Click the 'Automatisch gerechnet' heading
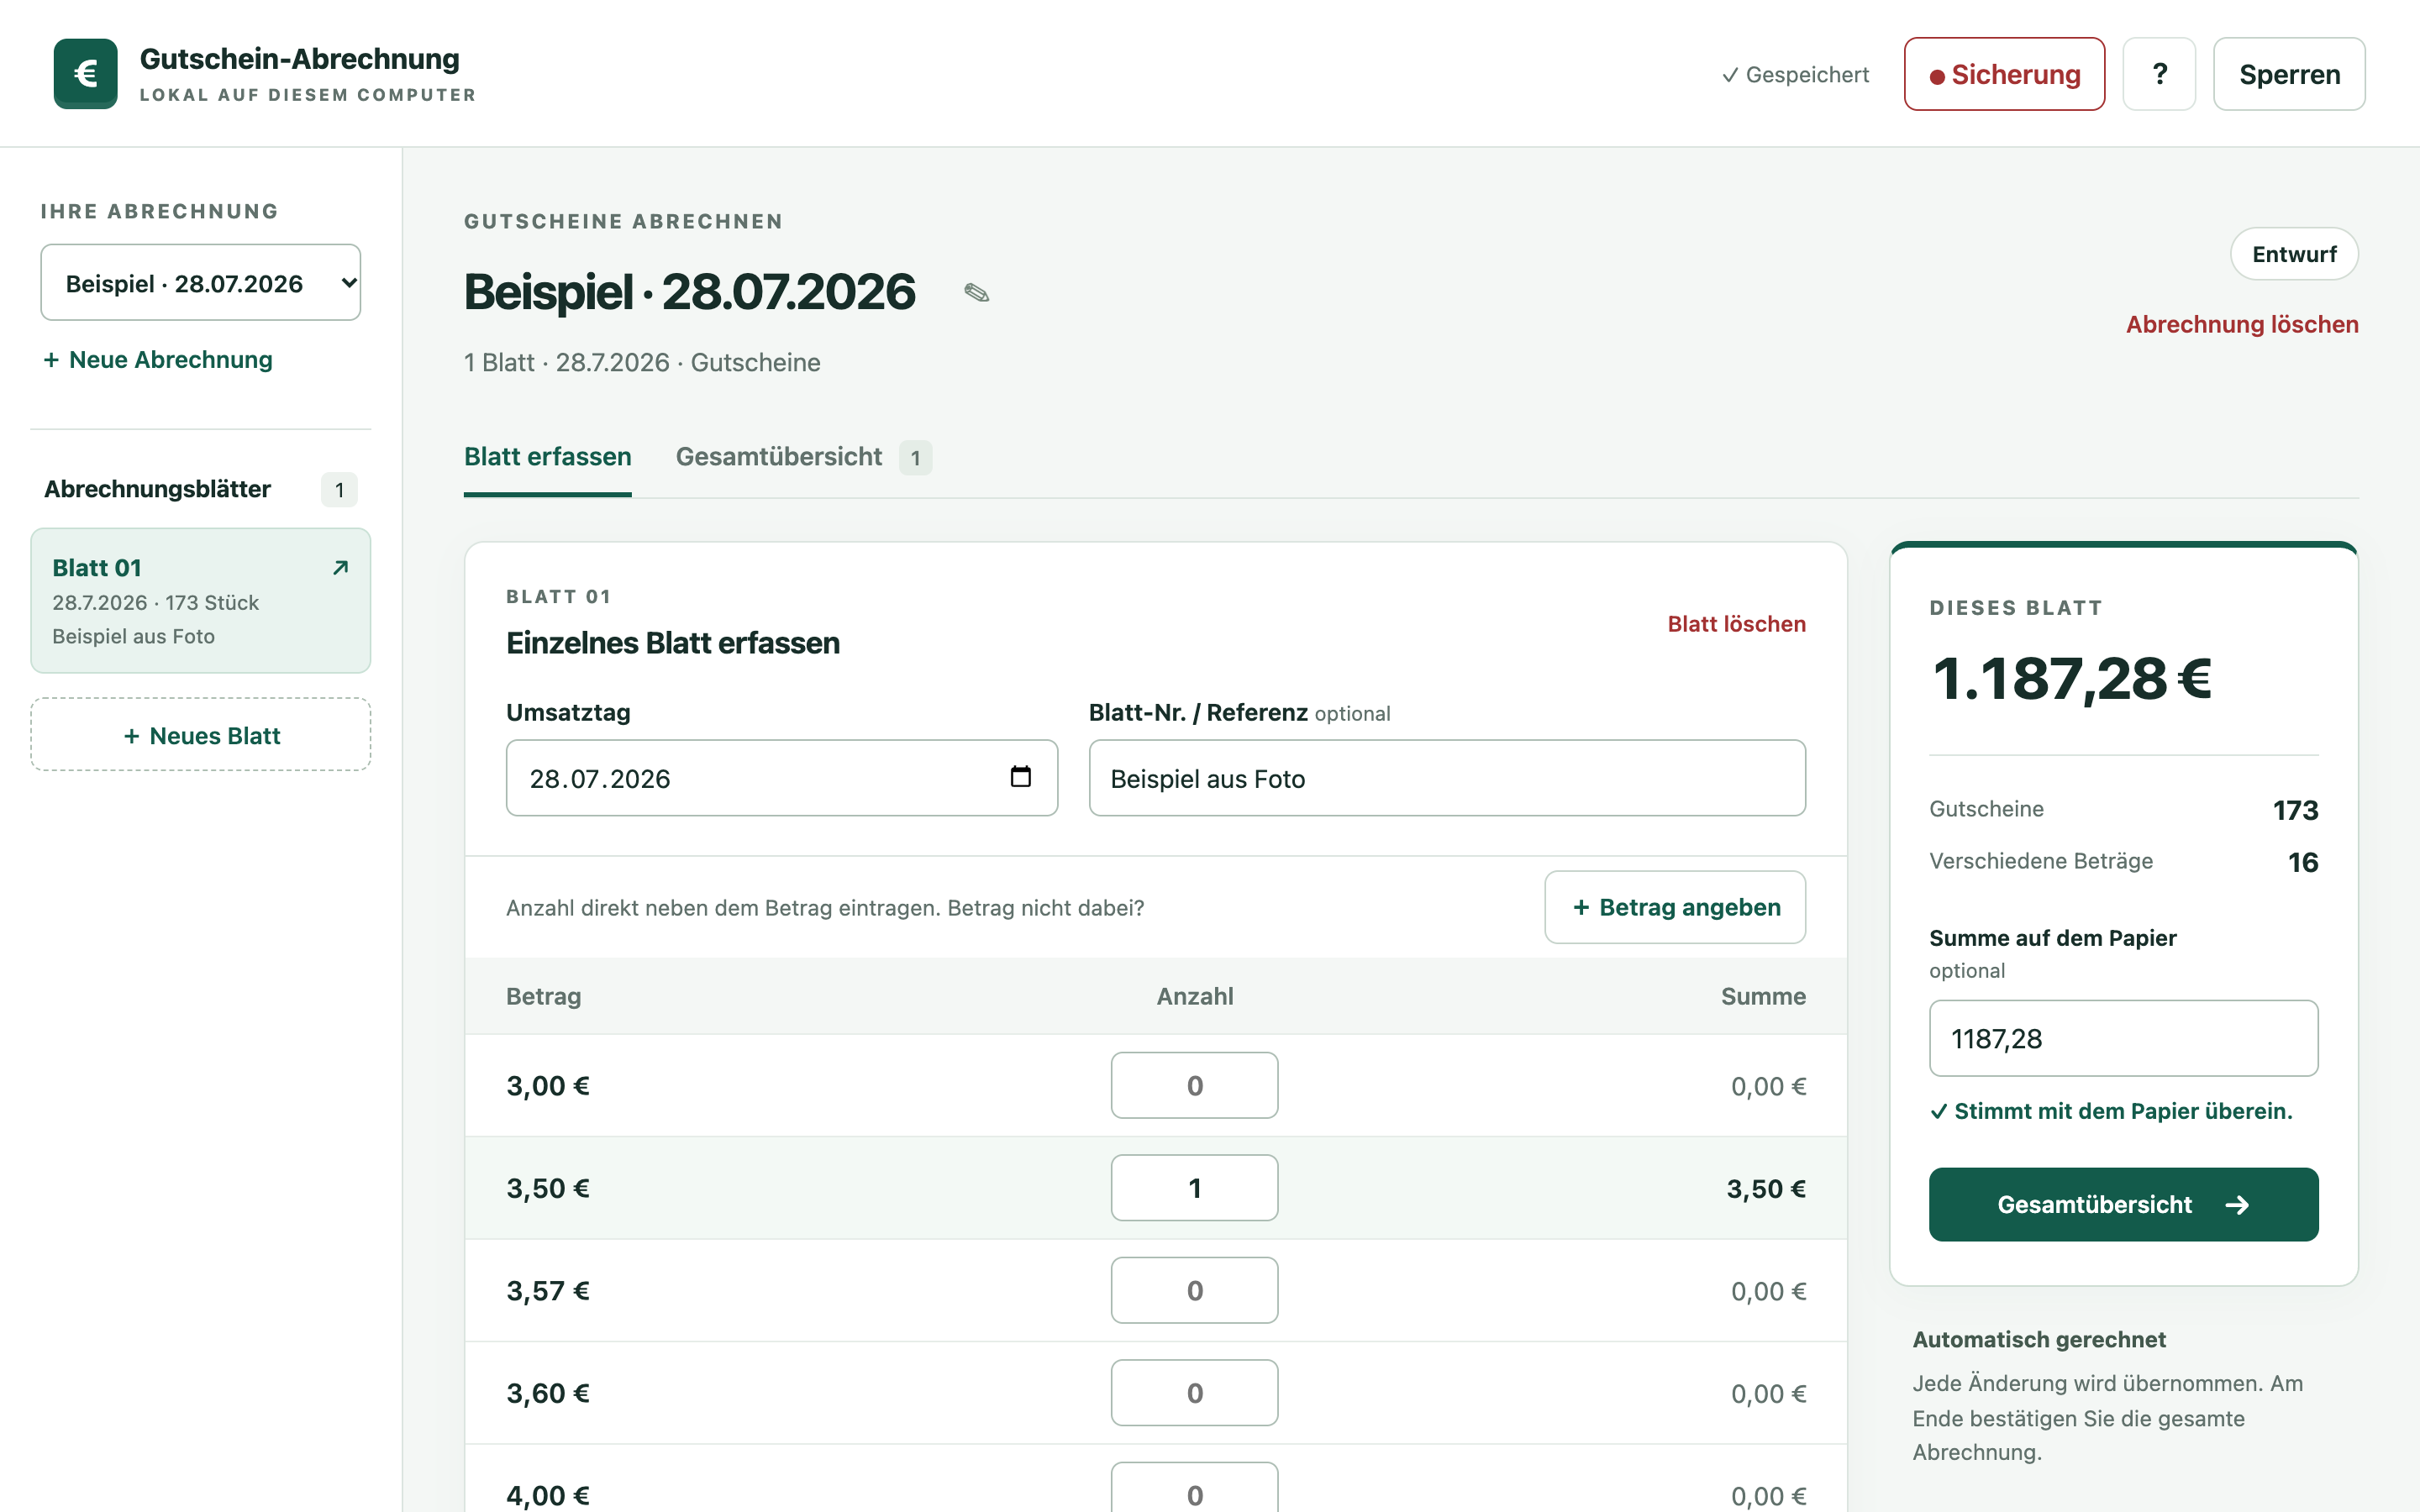 pyautogui.click(x=2039, y=1340)
